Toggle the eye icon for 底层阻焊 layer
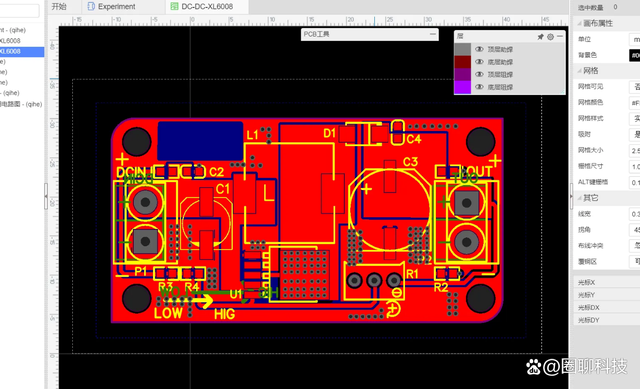 tap(479, 87)
